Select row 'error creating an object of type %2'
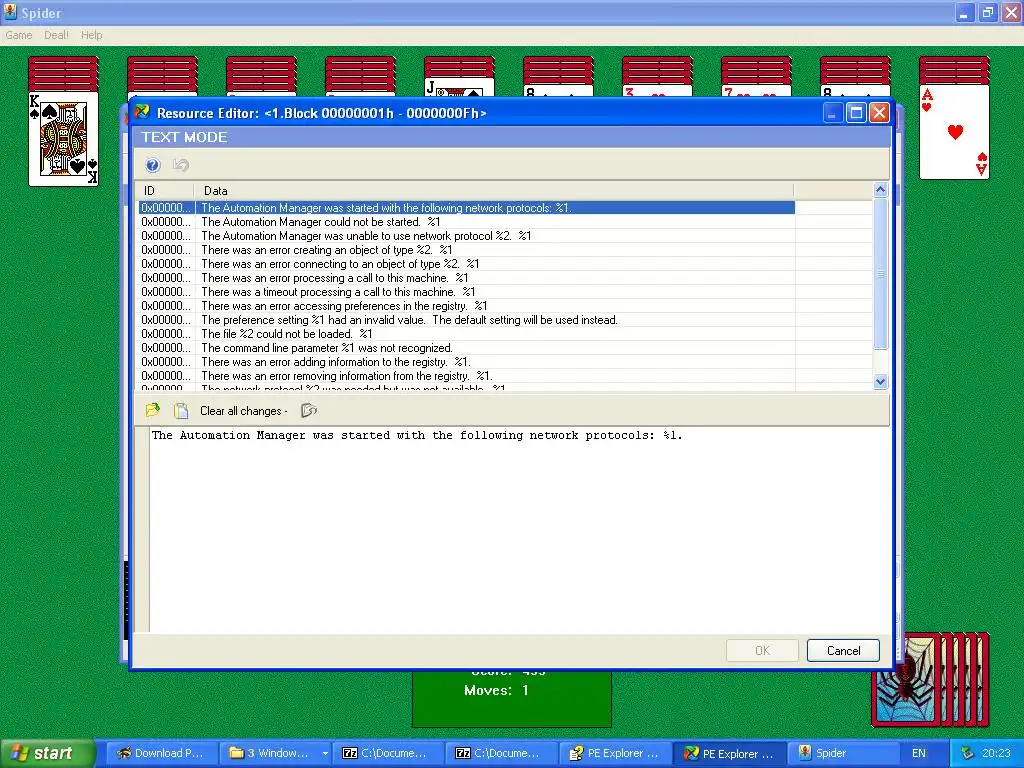 pos(467,250)
